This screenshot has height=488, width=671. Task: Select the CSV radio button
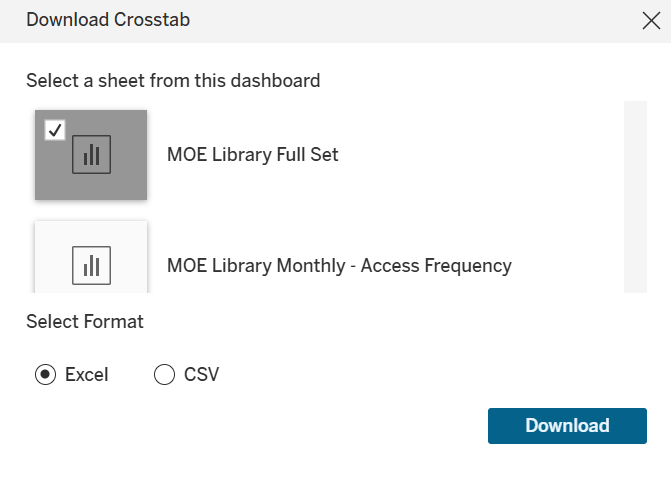point(164,375)
